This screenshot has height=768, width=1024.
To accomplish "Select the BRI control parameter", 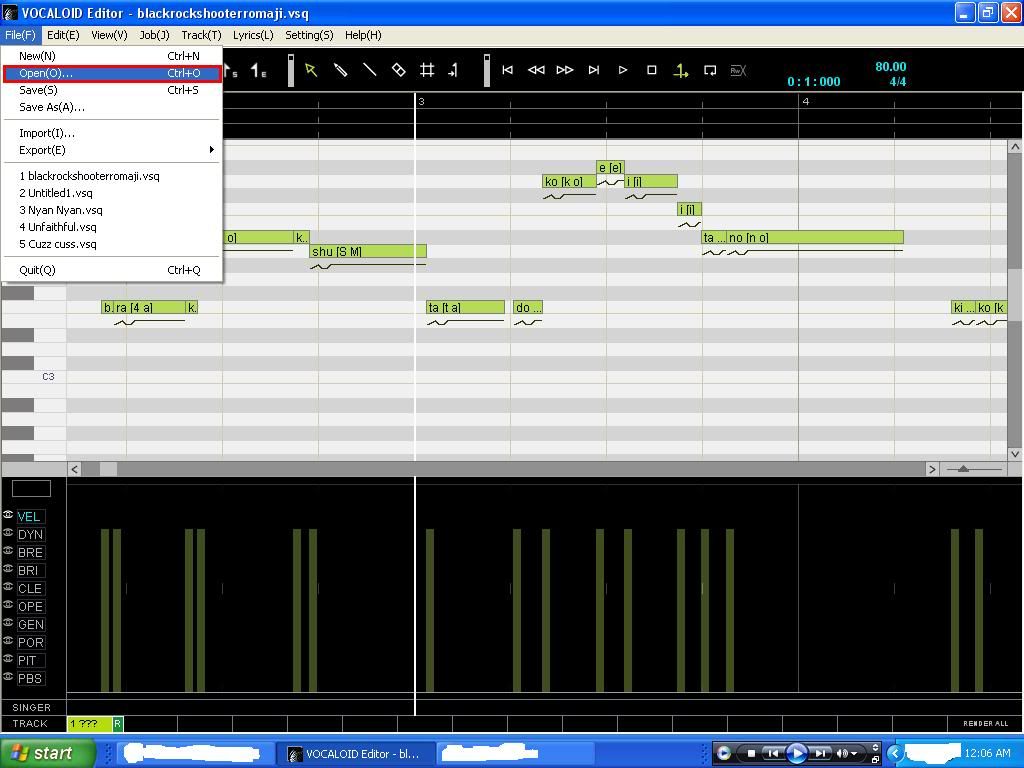I will click(30, 570).
